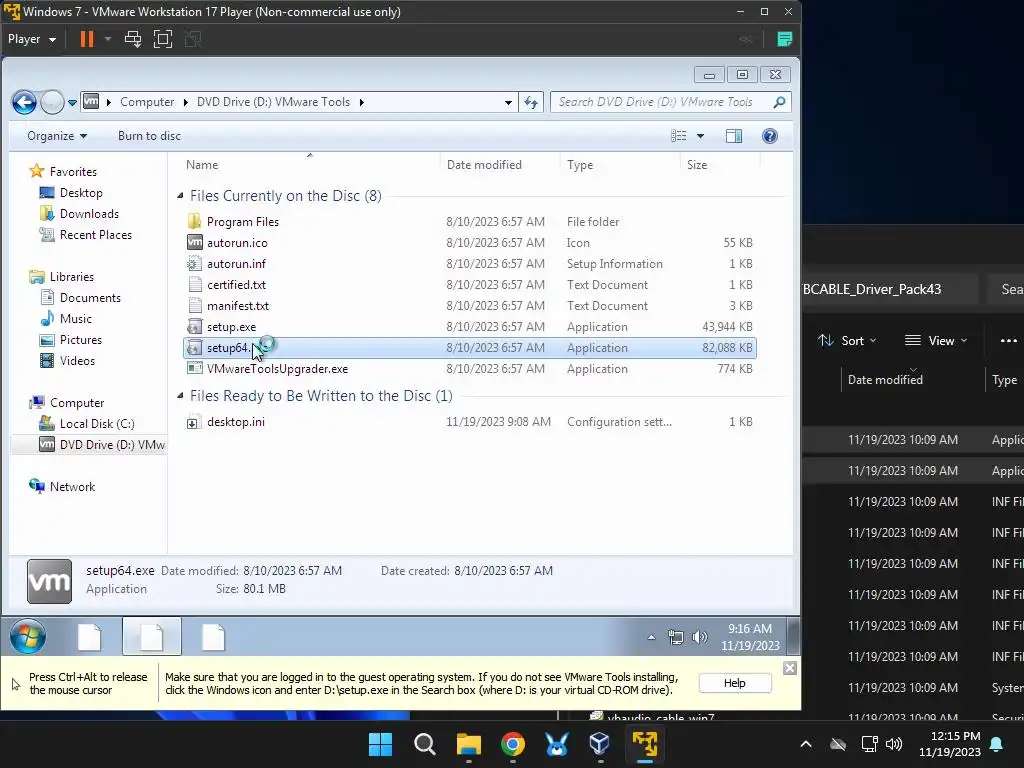The width and height of the screenshot is (1024, 768).
Task: Select the autorun.inf file
Action: click(x=470, y=264)
